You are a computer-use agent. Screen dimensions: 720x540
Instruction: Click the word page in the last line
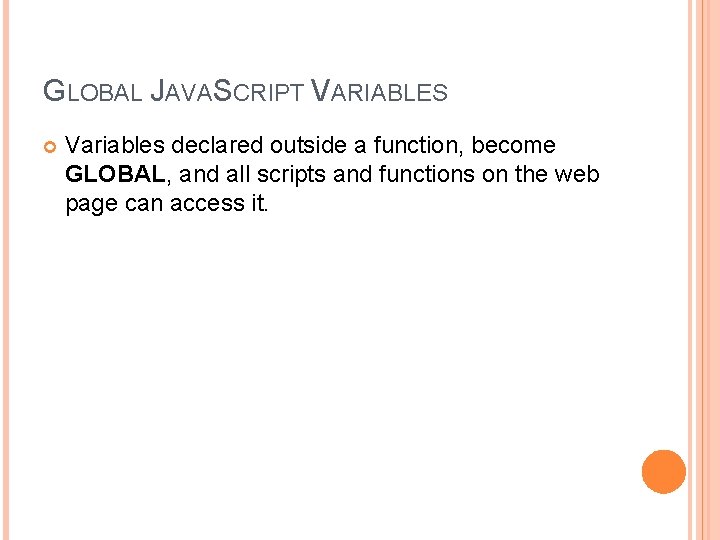pos(92,205)
